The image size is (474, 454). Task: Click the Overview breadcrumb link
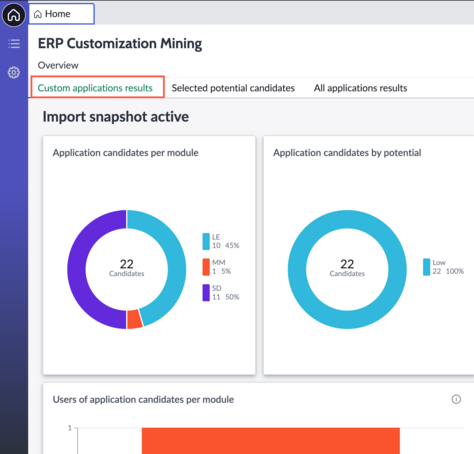tap(58, 65)
